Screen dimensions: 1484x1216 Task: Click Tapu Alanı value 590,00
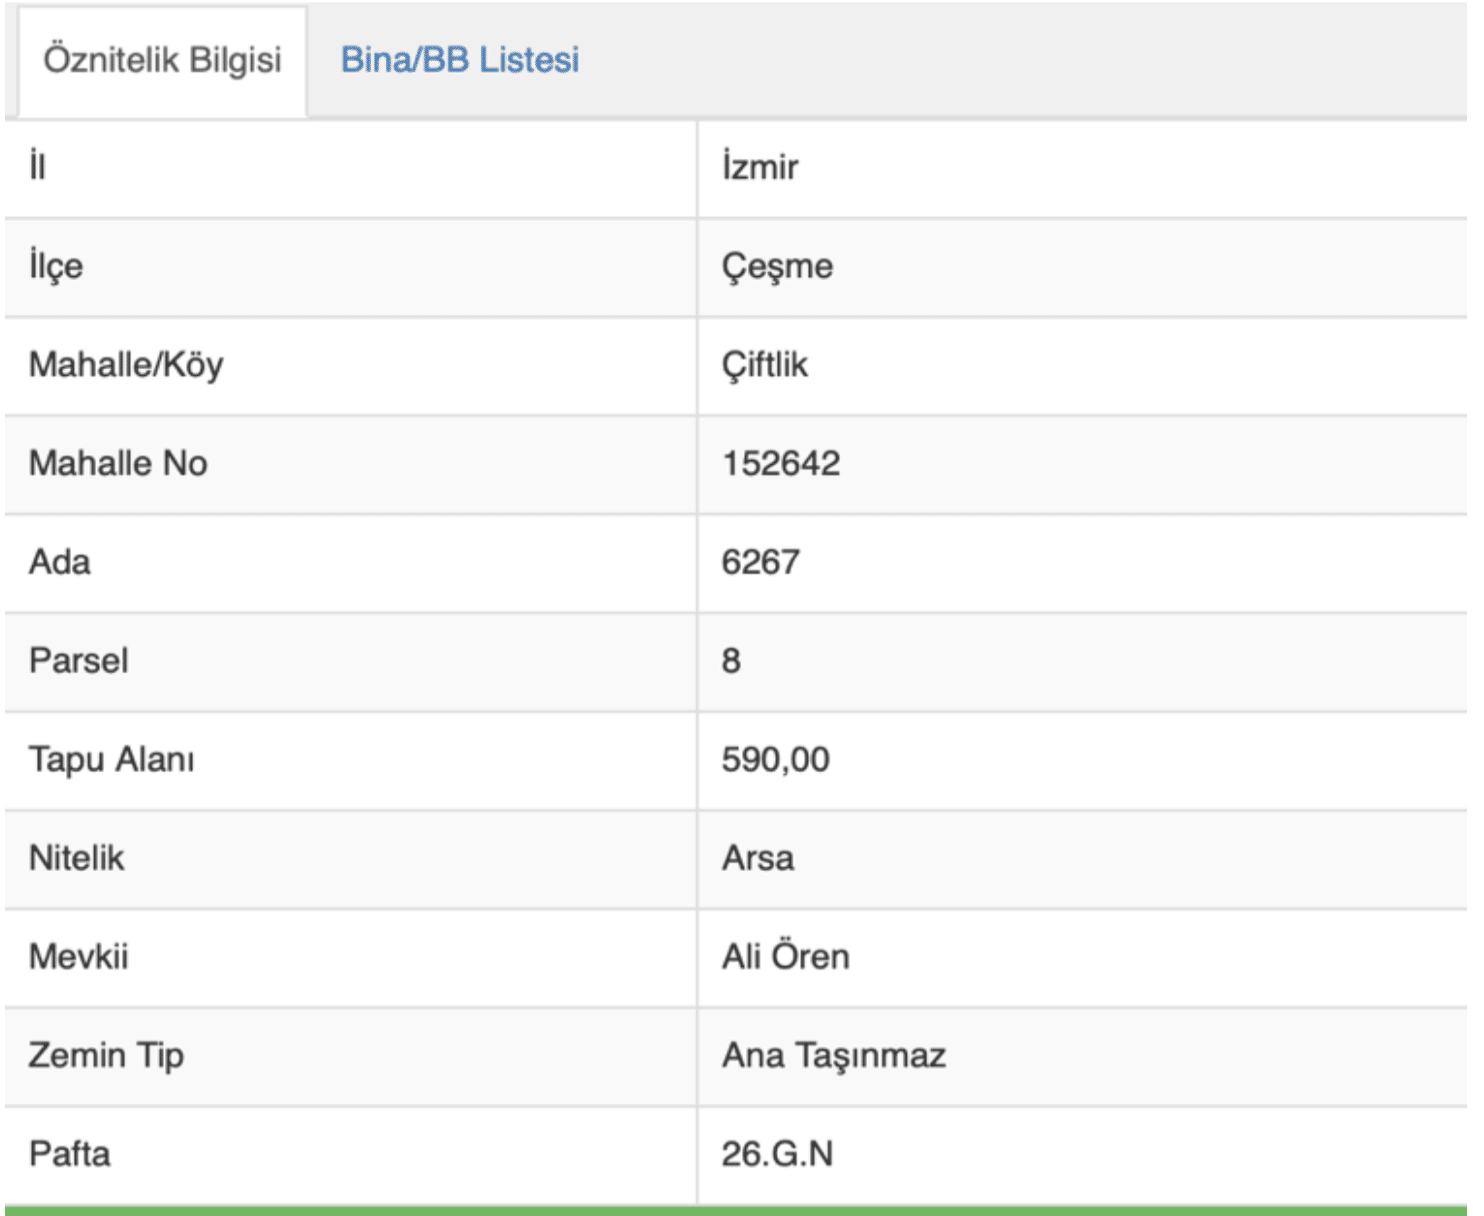[775, 760]
